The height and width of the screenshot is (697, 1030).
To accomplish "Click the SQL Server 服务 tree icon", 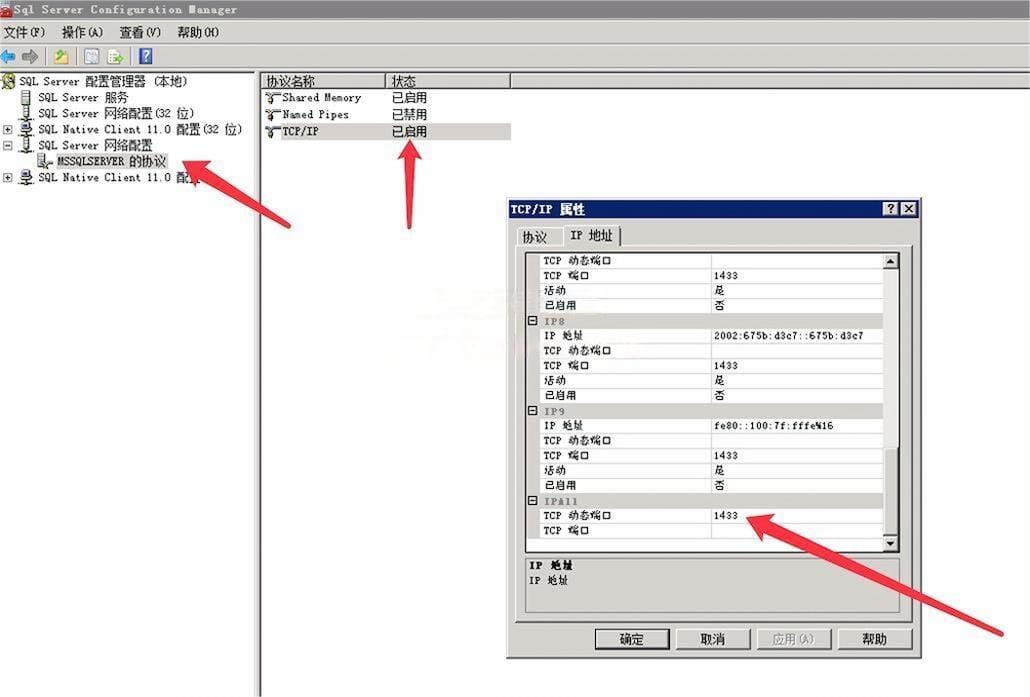I will point(26,98).
